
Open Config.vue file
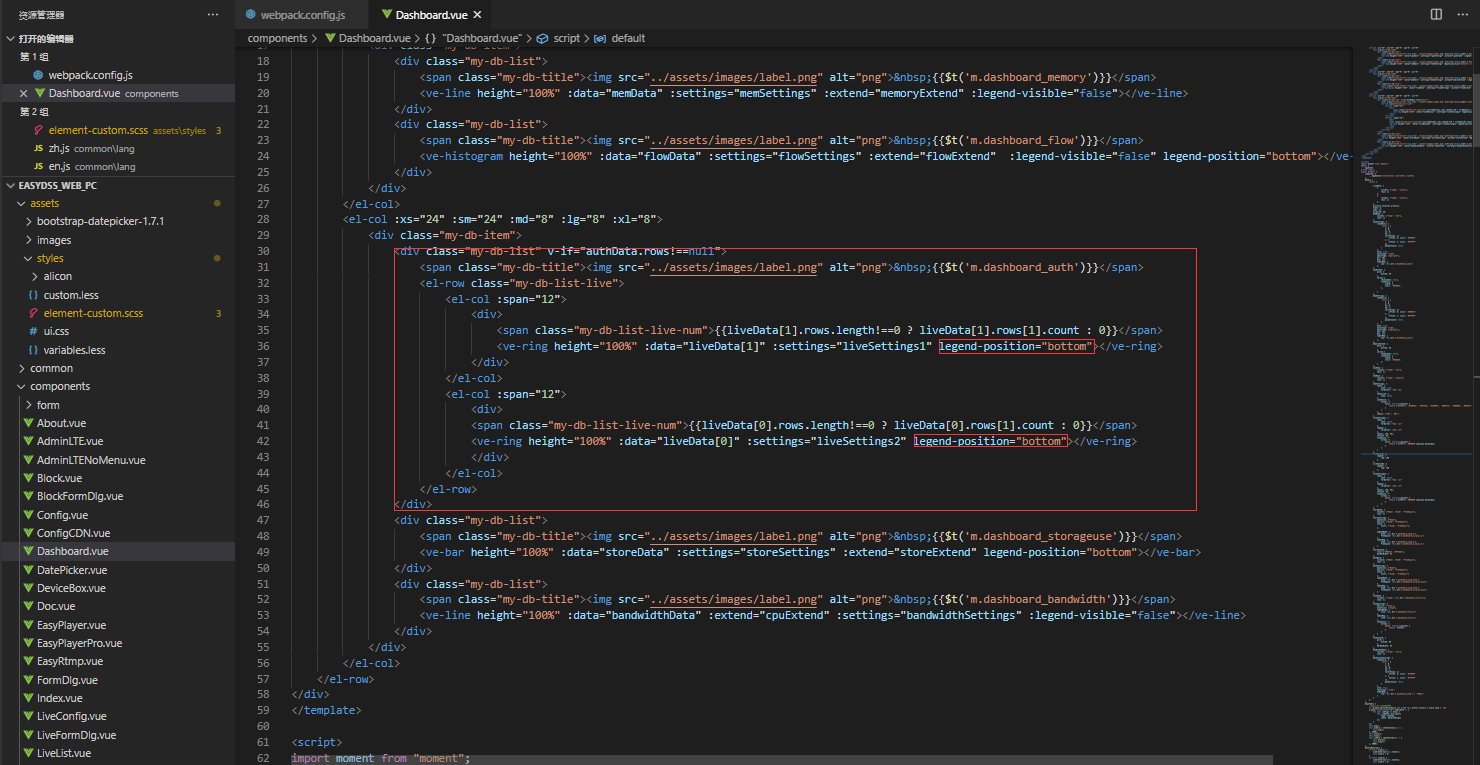118,515
